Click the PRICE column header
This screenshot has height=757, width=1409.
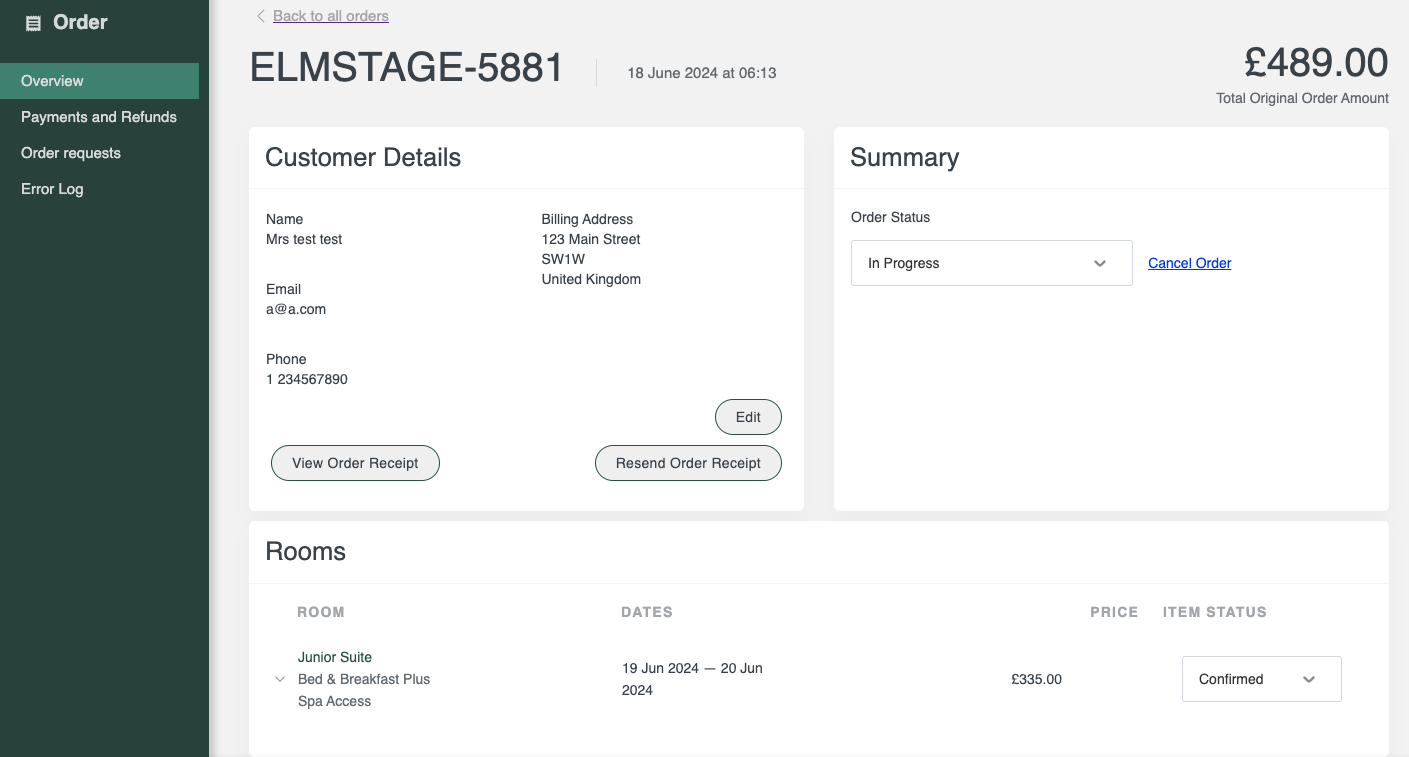tap(1114, 612)
